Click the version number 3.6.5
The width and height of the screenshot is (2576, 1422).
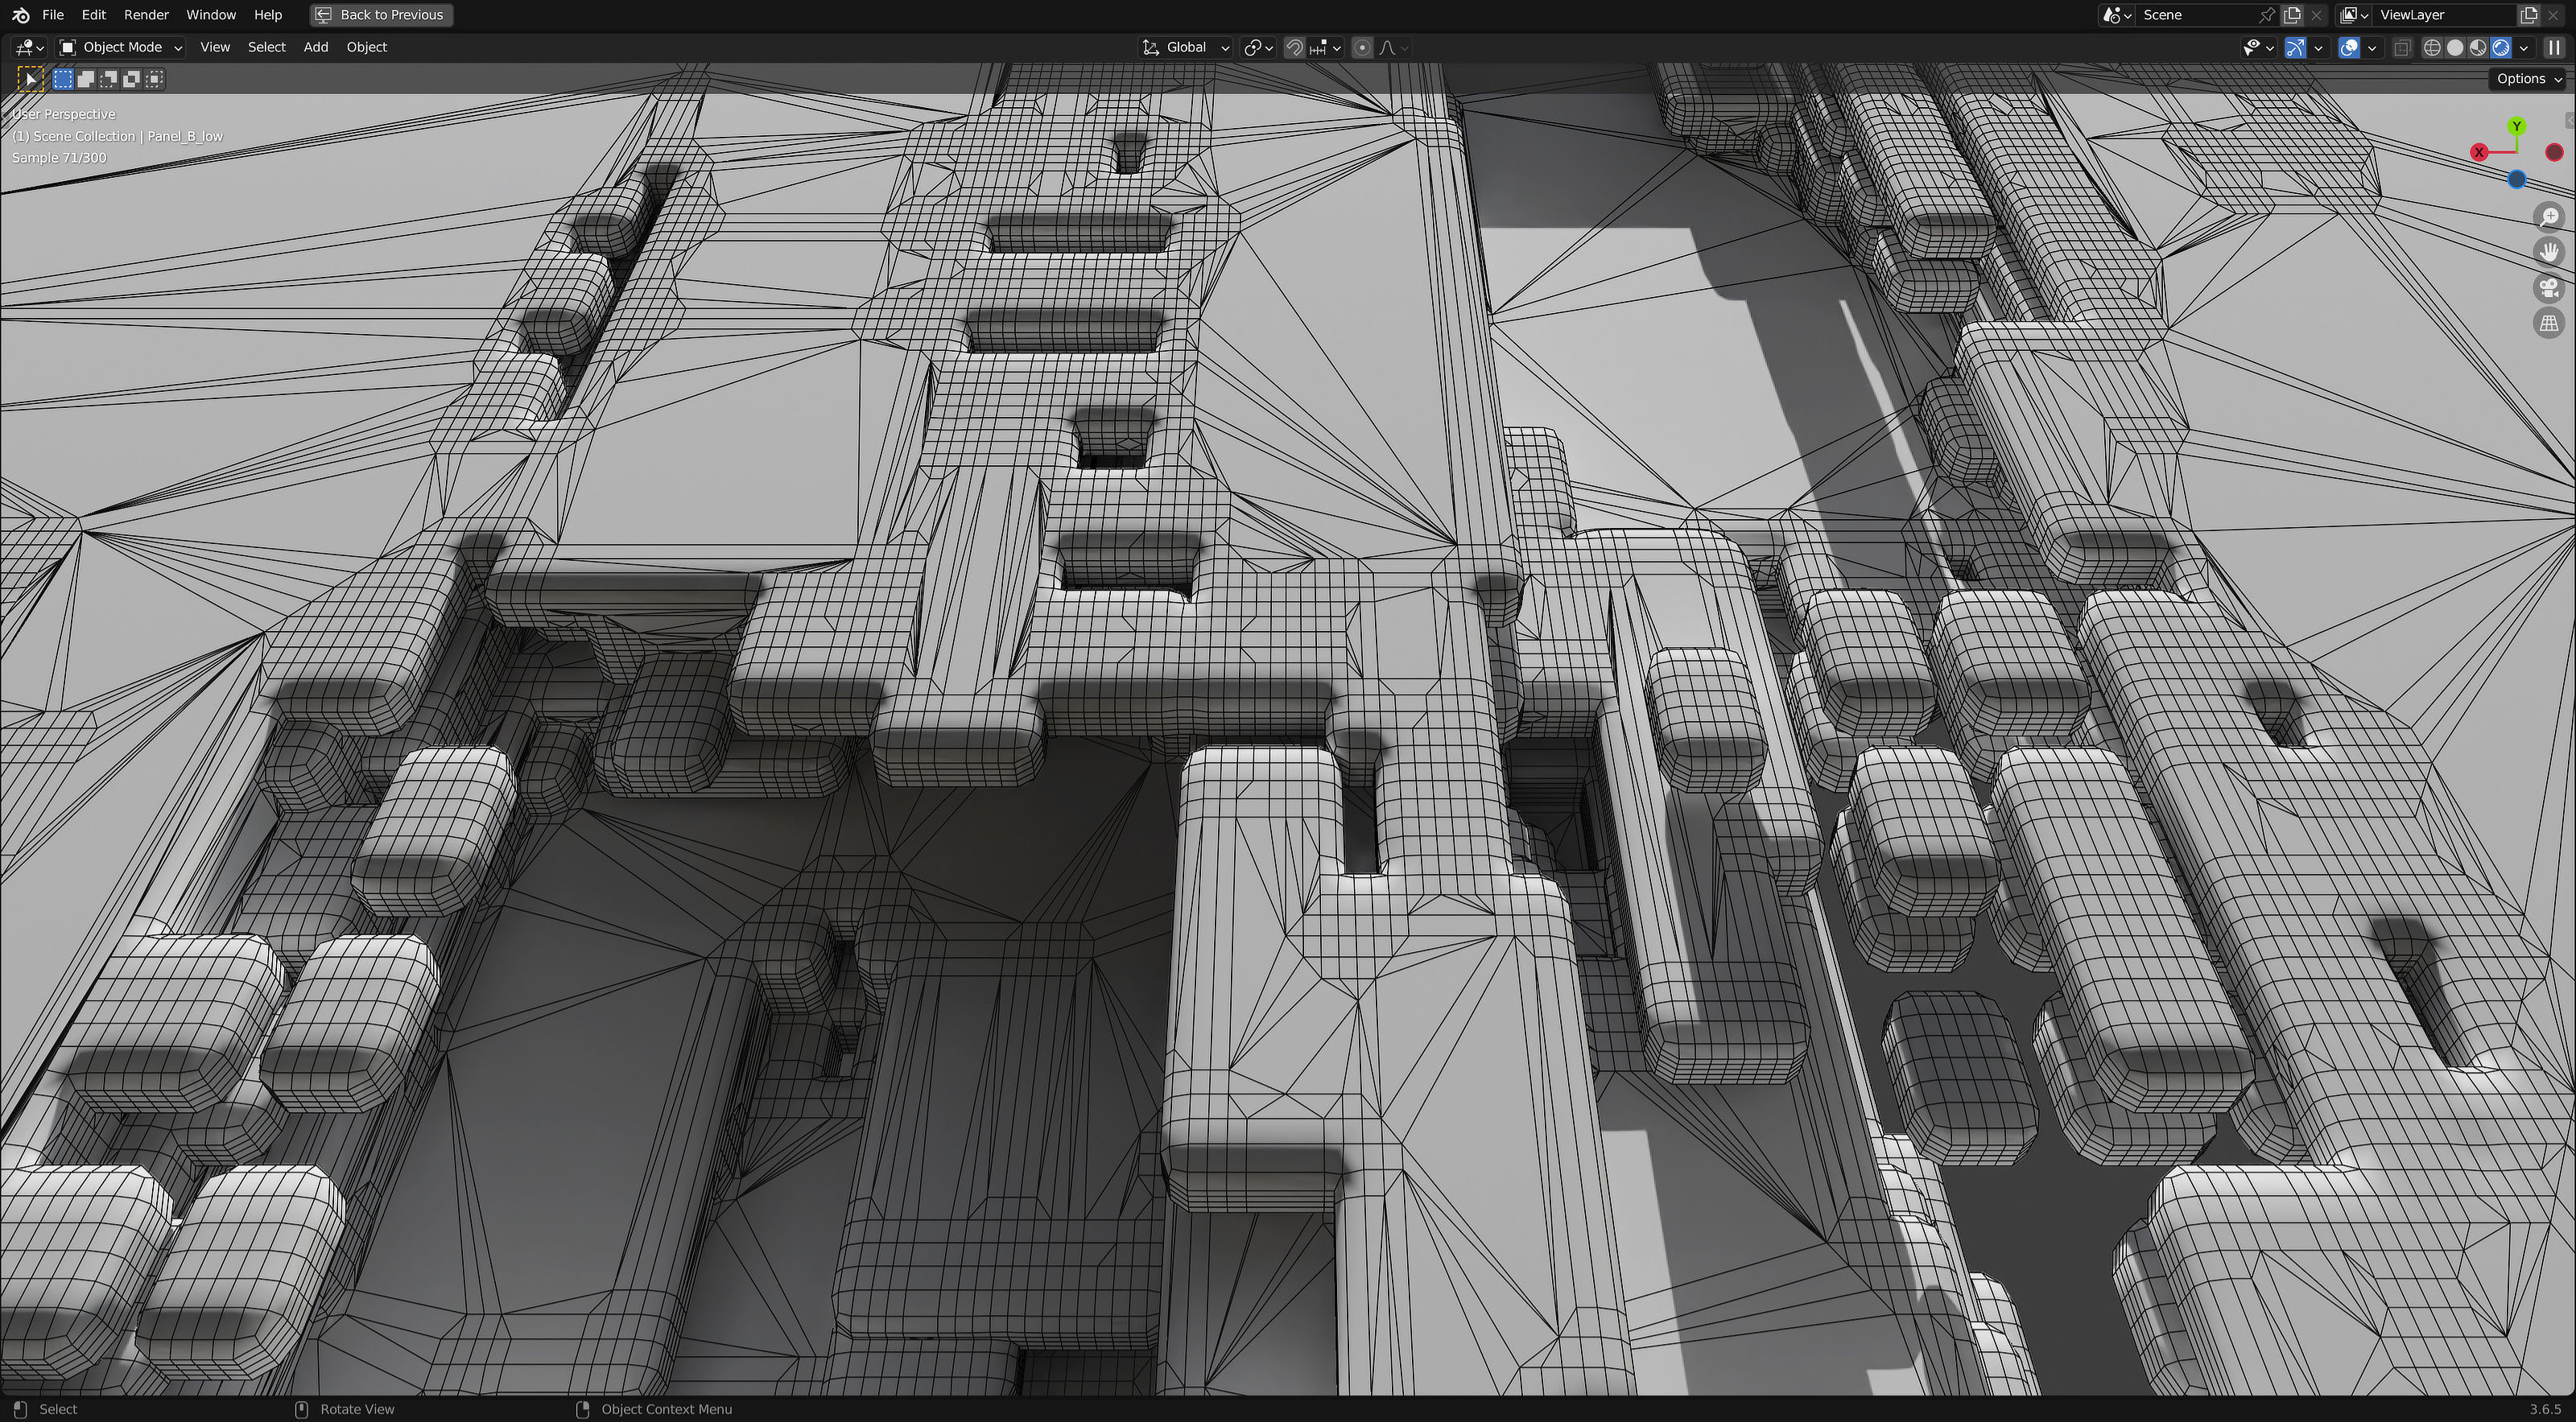[2545, 1409]
